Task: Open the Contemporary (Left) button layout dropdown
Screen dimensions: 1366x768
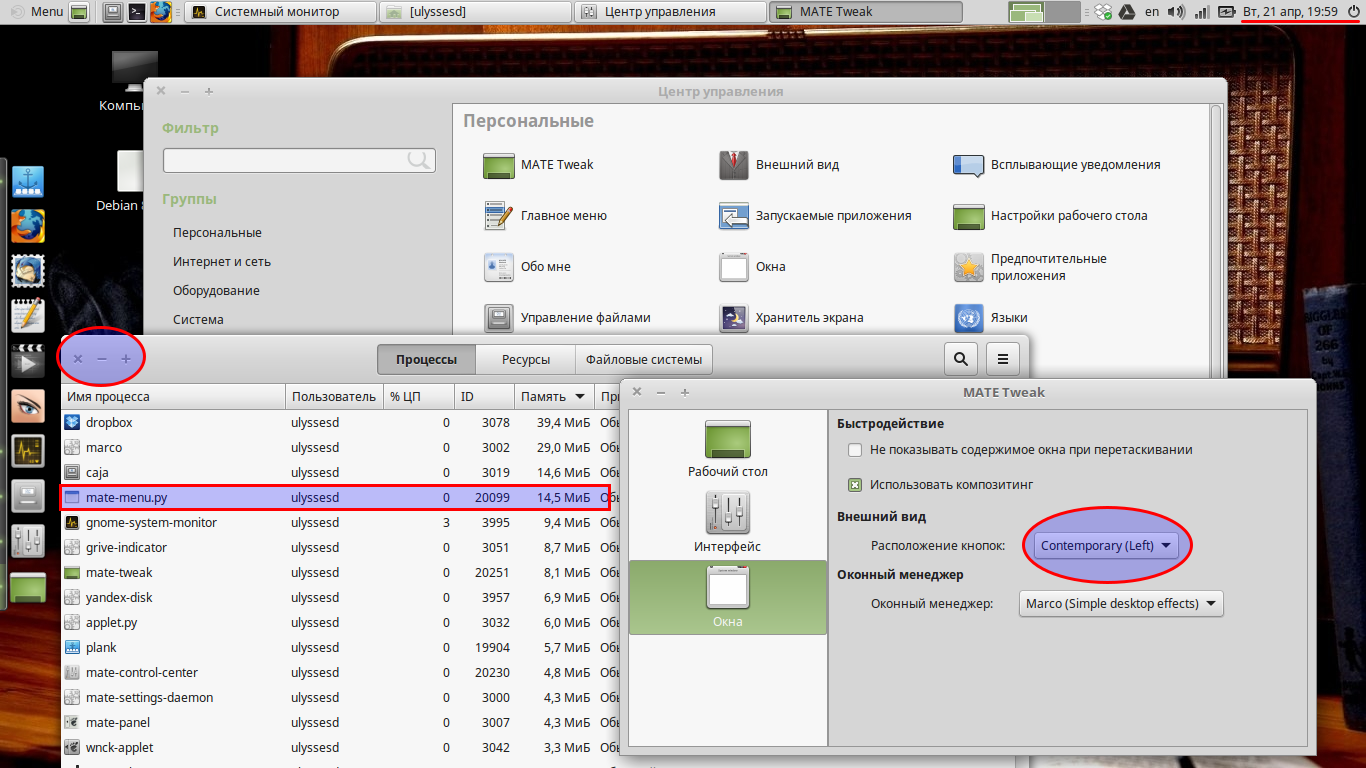Action: coord(1106,545)
